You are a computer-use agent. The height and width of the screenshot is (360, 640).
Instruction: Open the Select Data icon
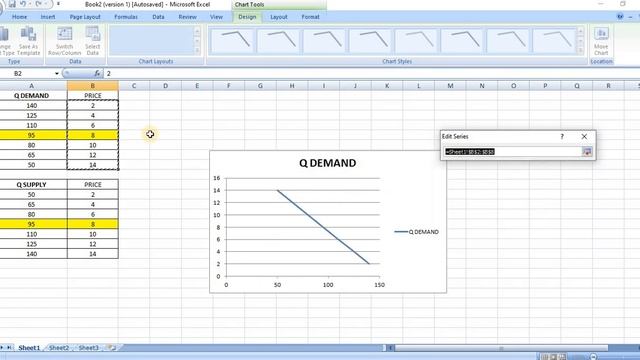93,41
